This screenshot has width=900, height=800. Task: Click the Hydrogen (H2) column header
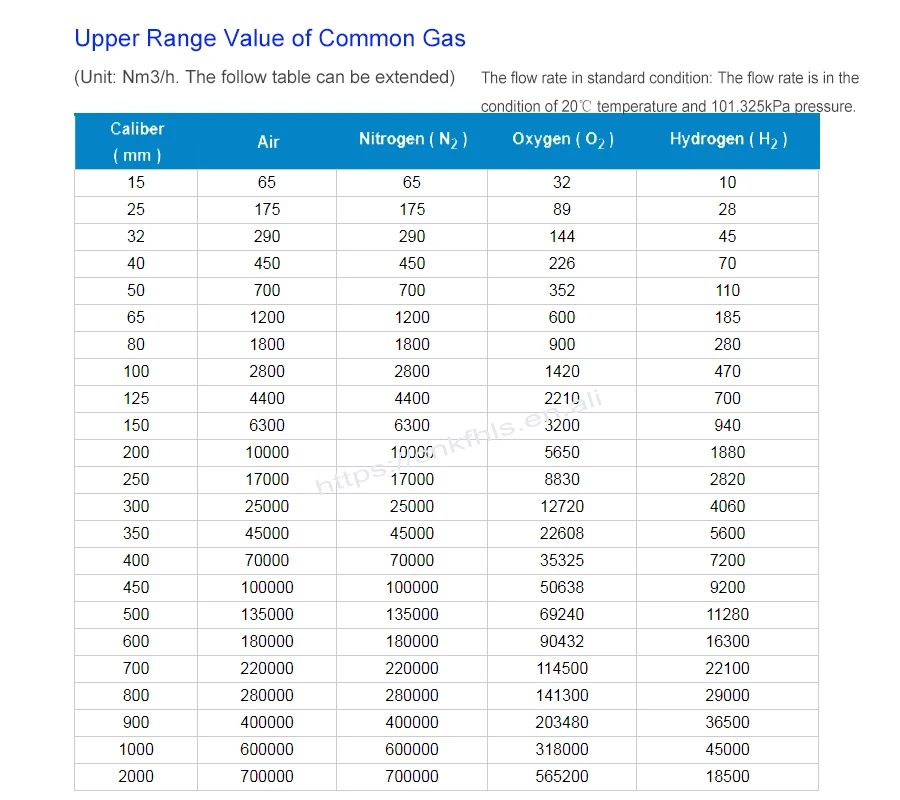pyautogui.click(x=727, y=140)
